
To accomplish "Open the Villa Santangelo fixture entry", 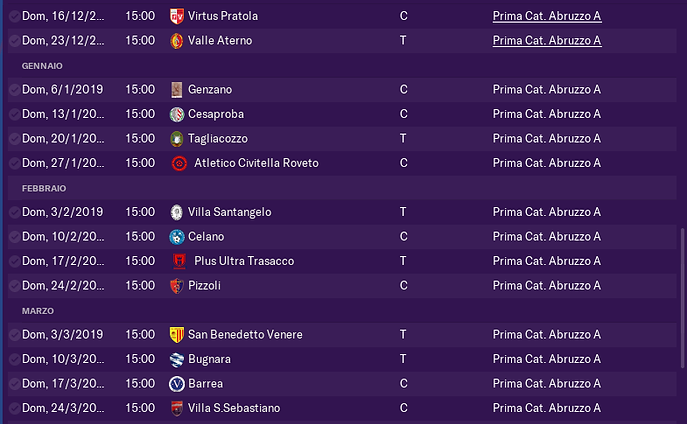I will click(x=342, y=212).
